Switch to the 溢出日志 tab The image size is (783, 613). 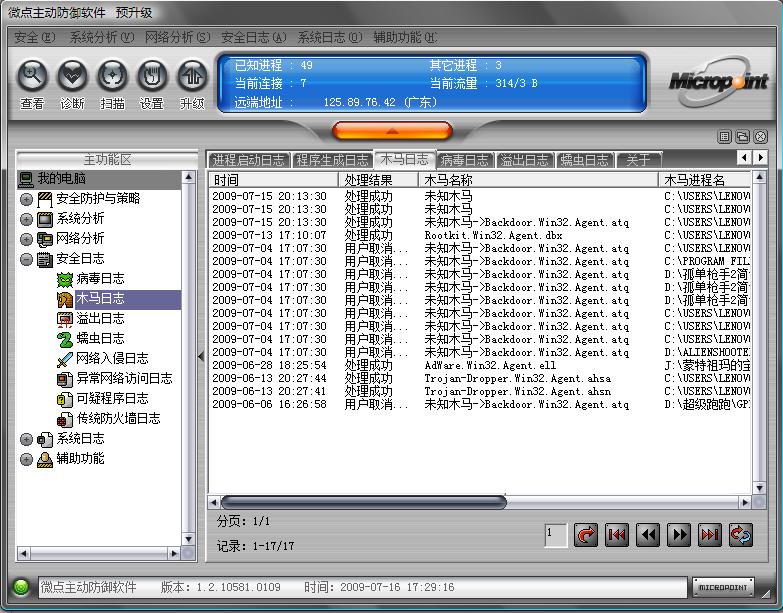pos(525,160)
